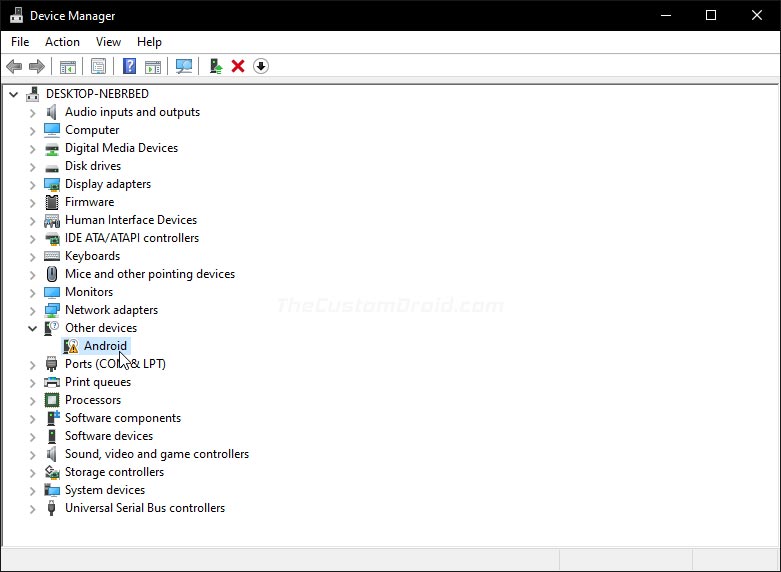Click the Disable device down-arrow icon
Viewport: 781px width, 572px height.
261,66
